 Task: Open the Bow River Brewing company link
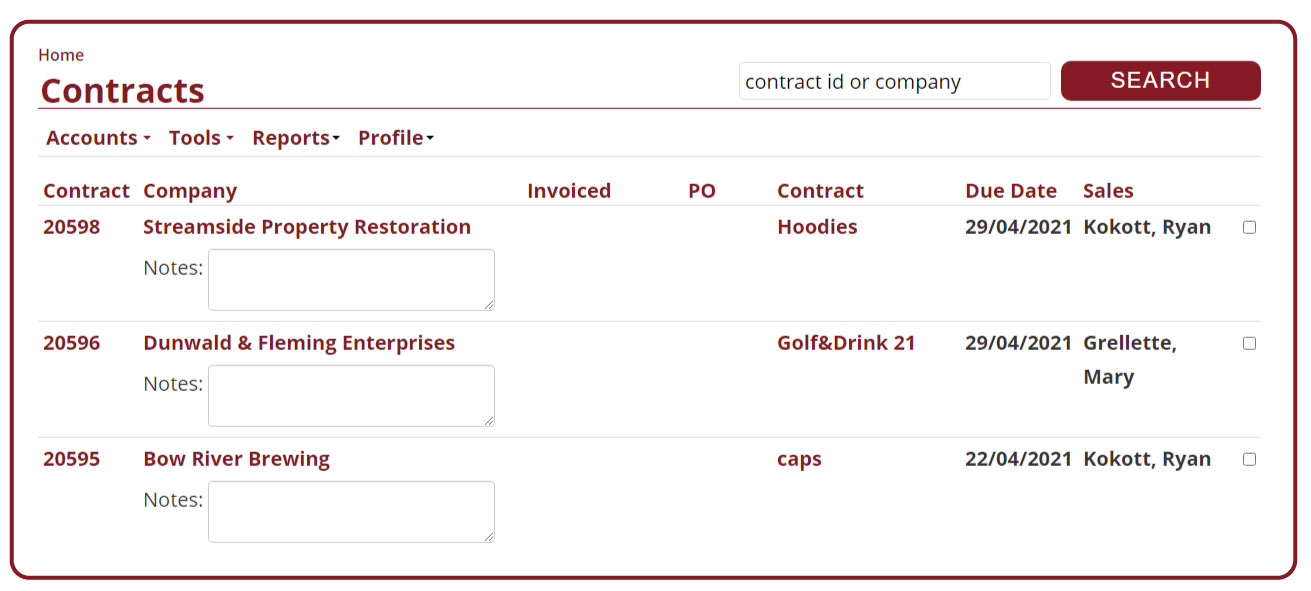tap(236, 459)
